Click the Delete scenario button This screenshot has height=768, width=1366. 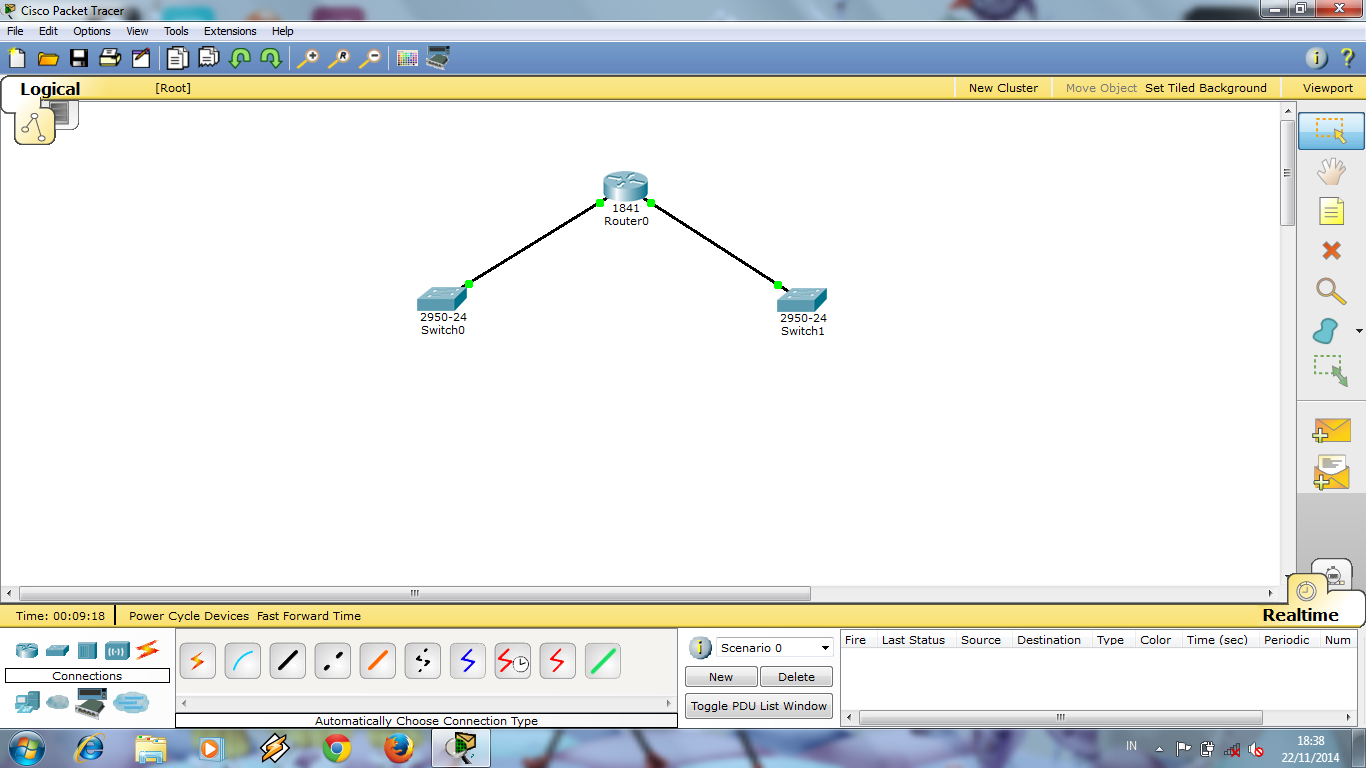[x=796, y=677]
